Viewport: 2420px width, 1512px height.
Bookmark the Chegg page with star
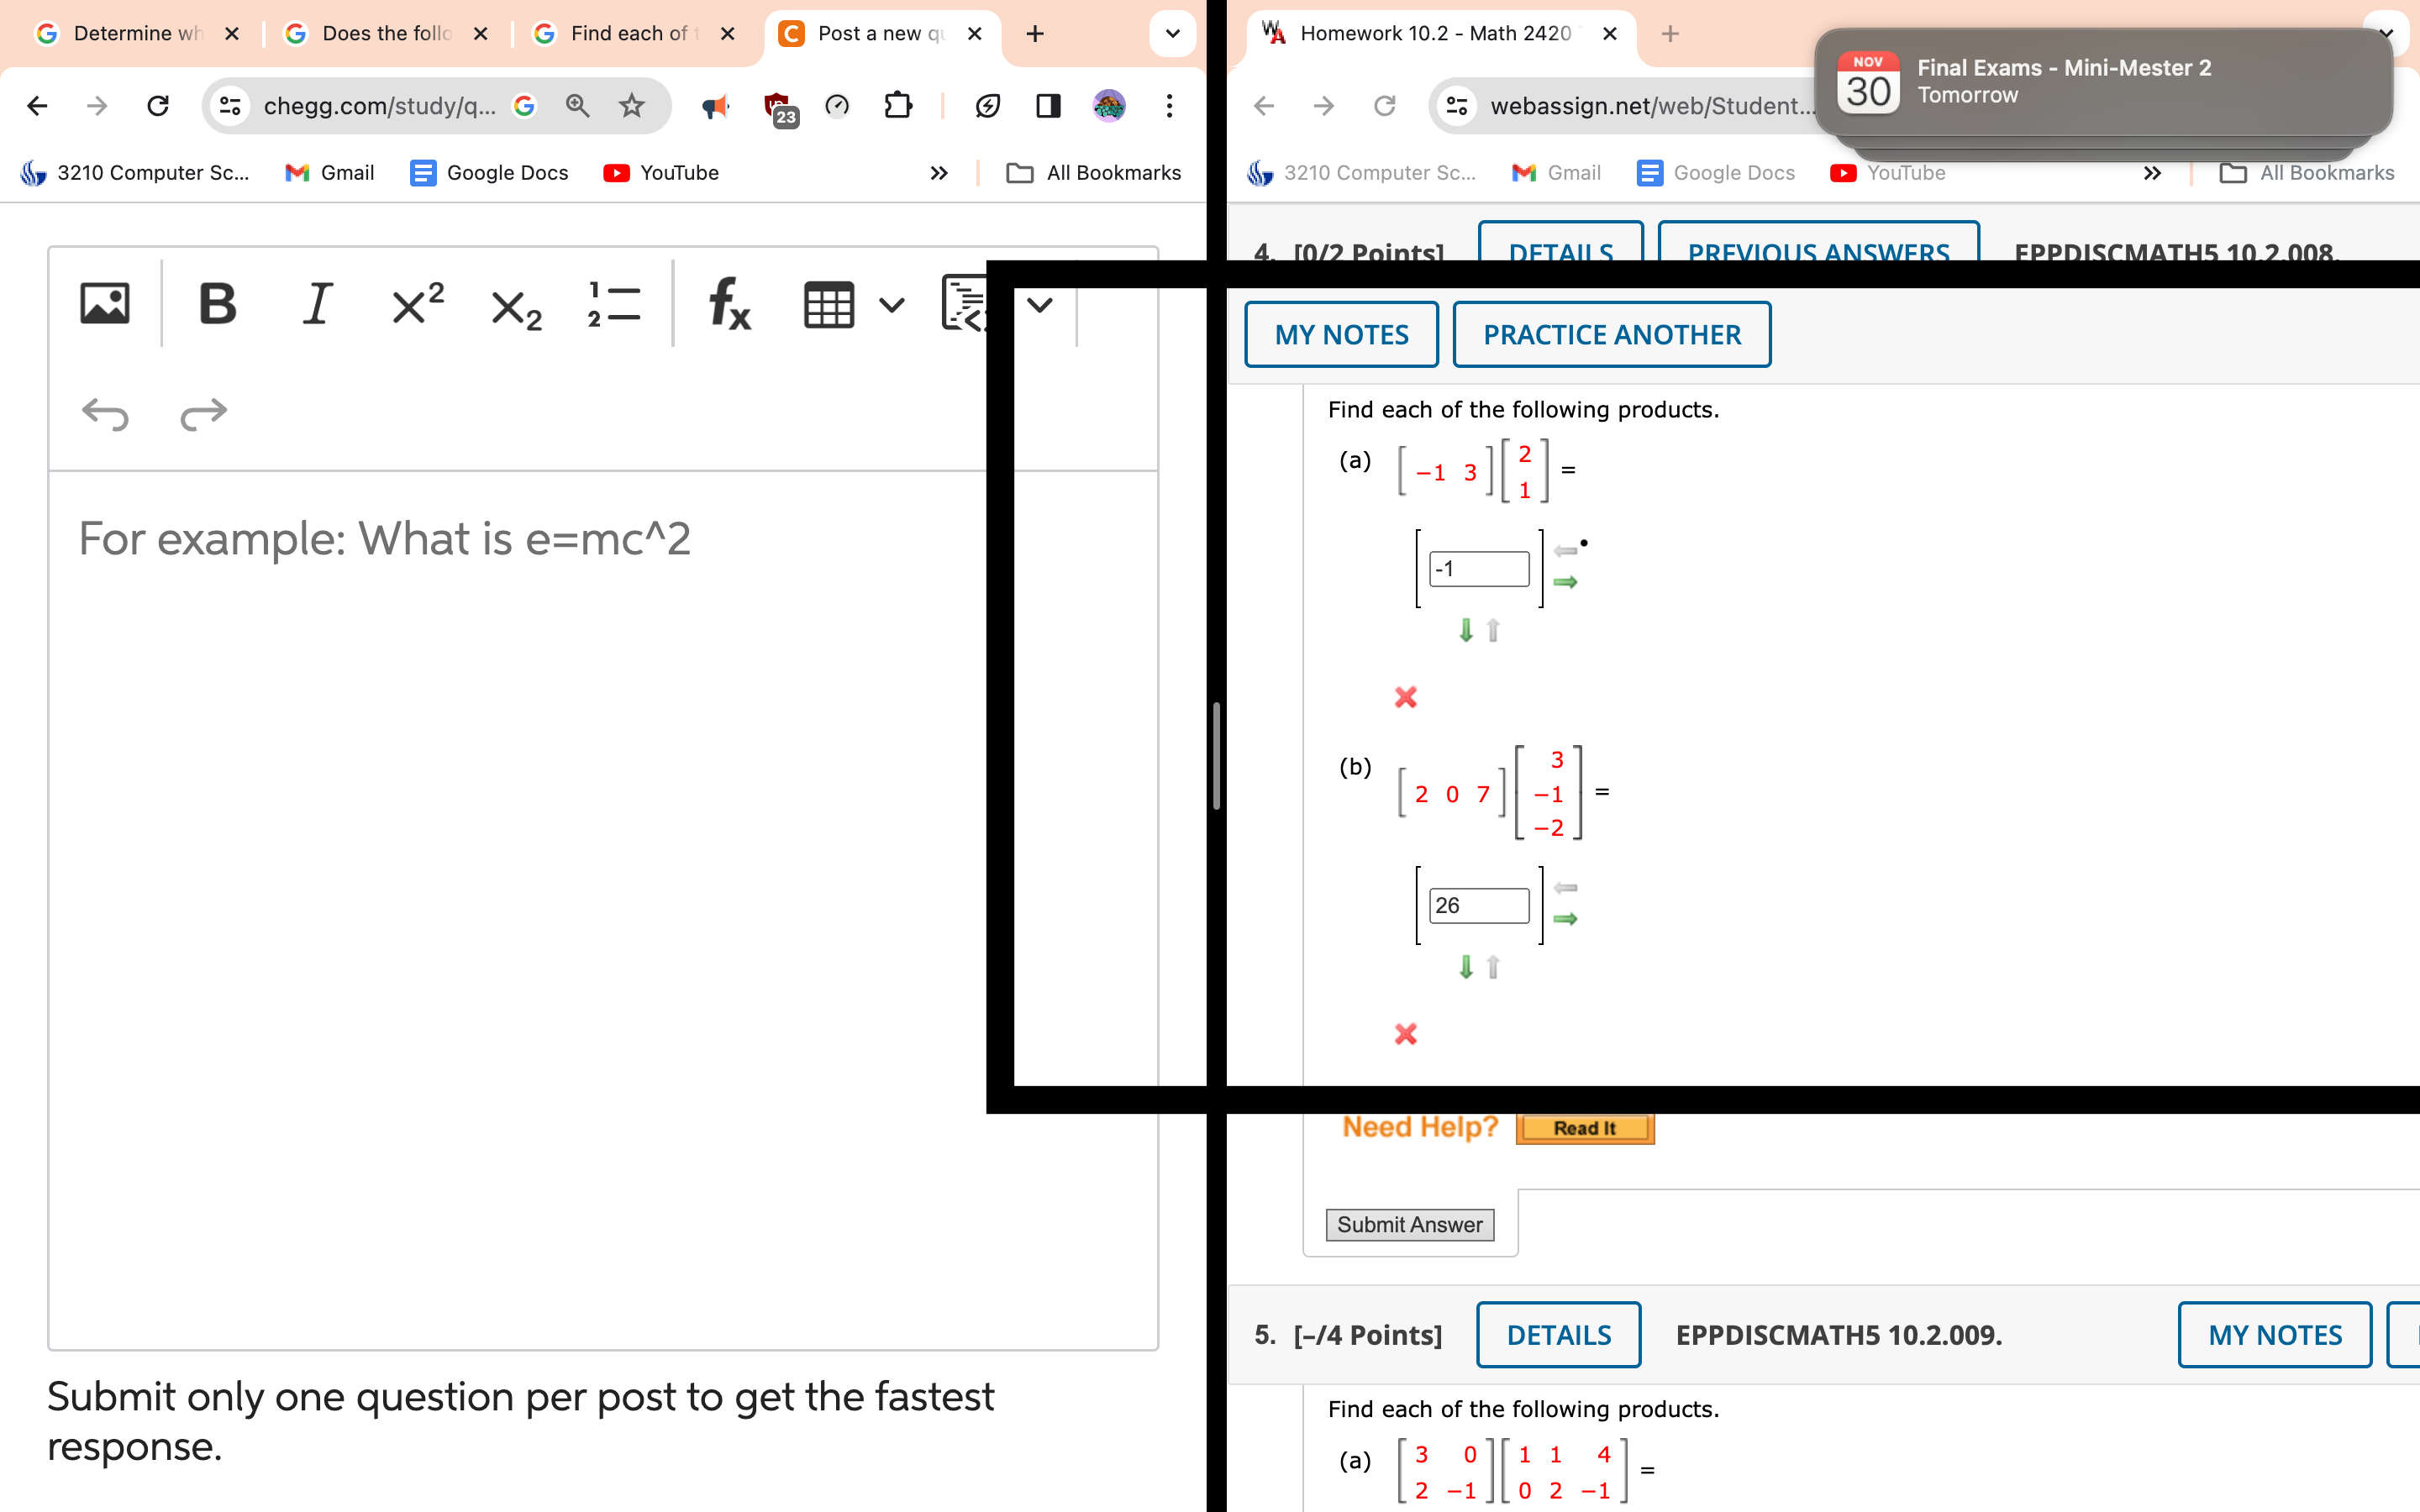click(631, 105)
